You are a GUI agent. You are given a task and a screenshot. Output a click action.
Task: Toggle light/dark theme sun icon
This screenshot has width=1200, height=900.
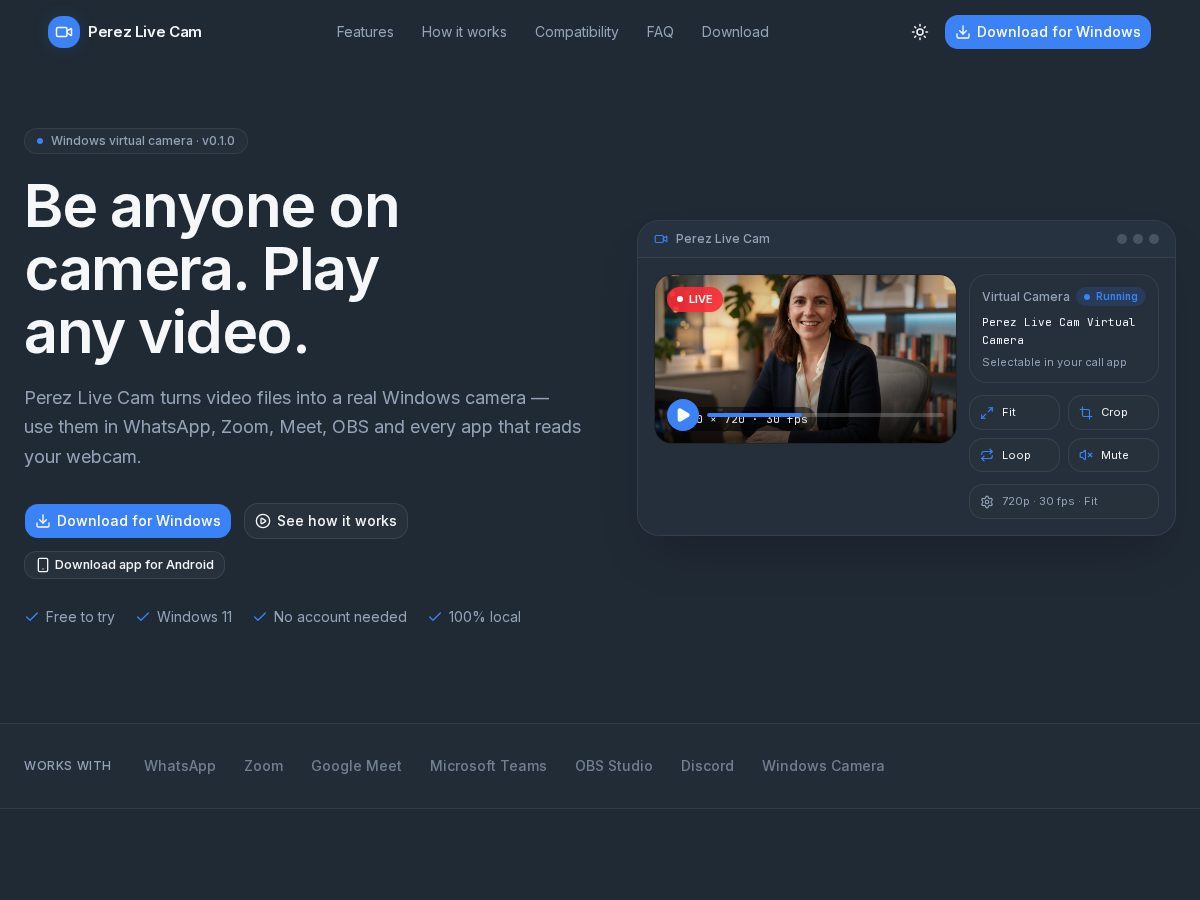[x=920, y=32]
